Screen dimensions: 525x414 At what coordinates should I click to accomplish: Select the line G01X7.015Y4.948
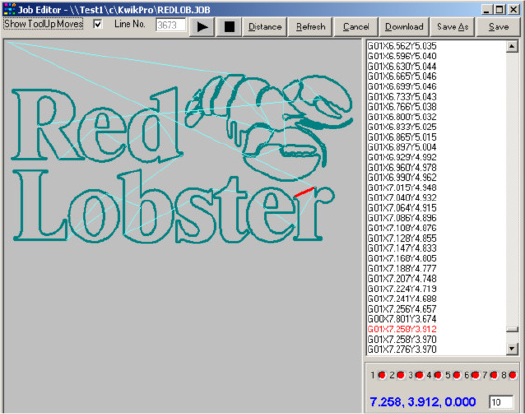click(x=402, y=188)
